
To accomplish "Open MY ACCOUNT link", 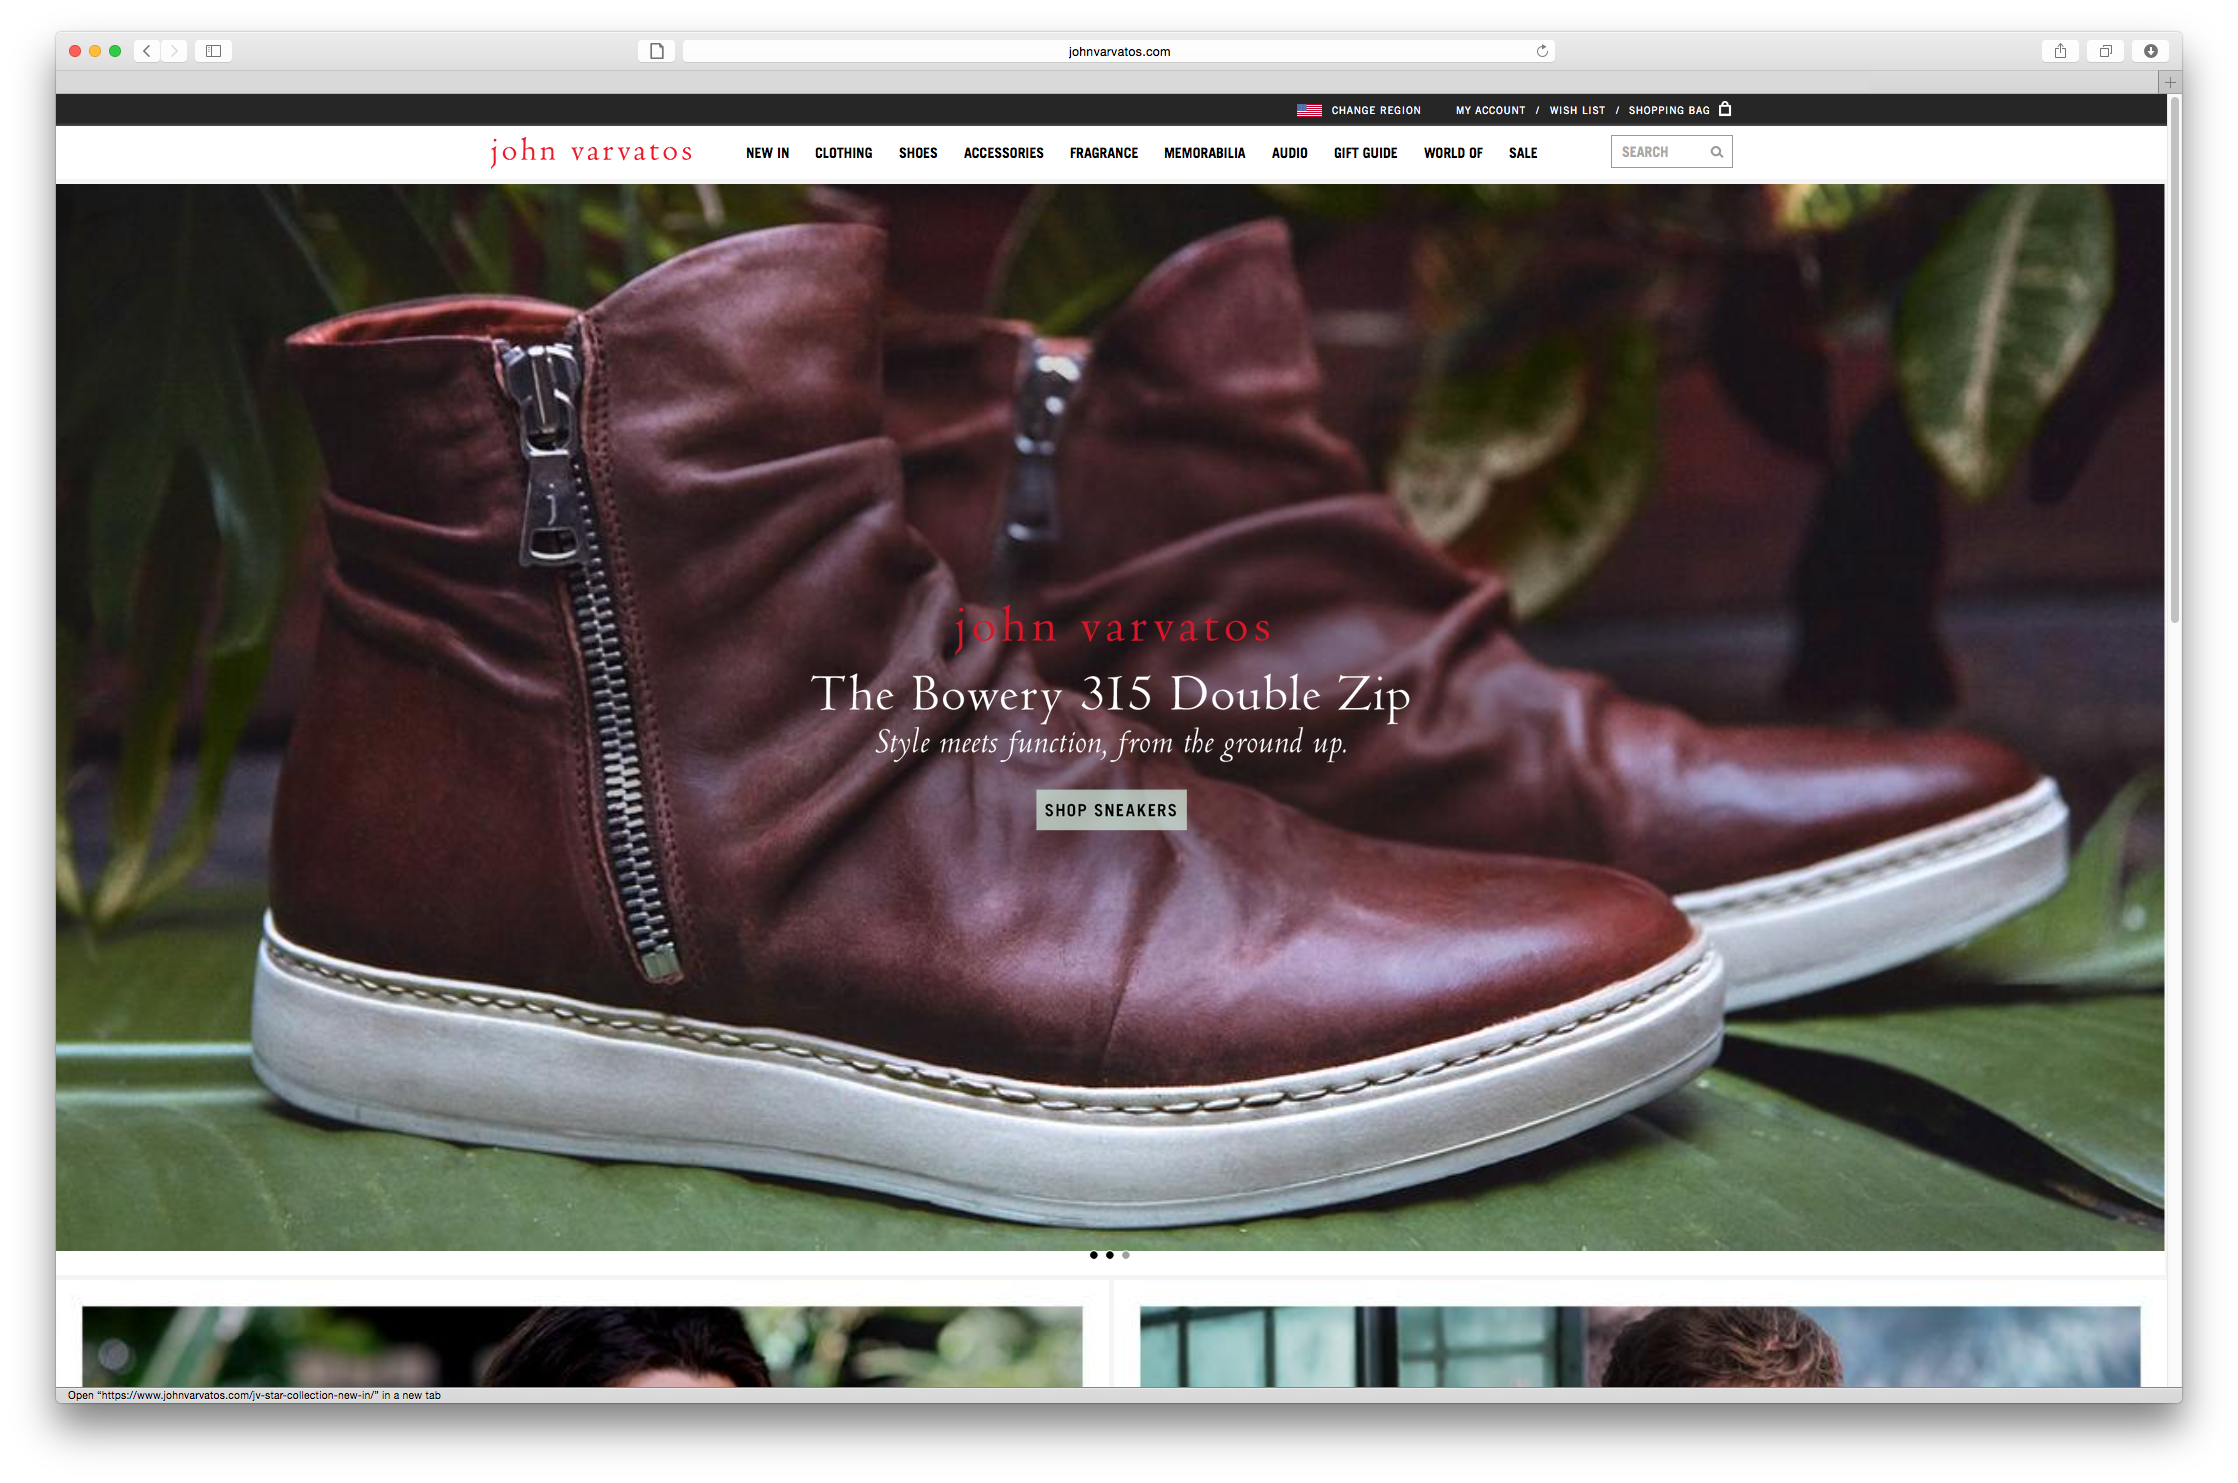I will (x=1490, y=110).
